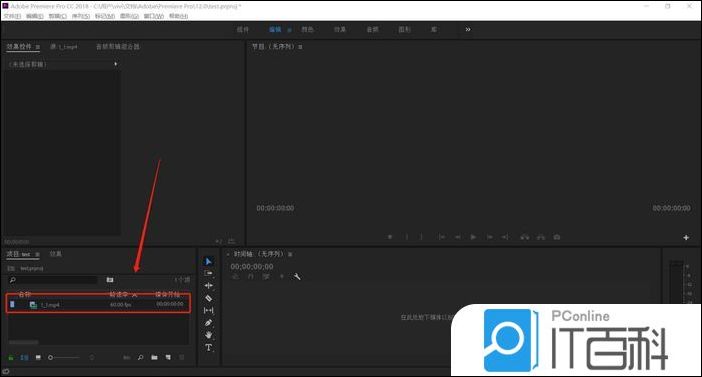Open the Edit menu
Image resolution: width=702 pixels, height=377 pixels.
pos(35,16)
